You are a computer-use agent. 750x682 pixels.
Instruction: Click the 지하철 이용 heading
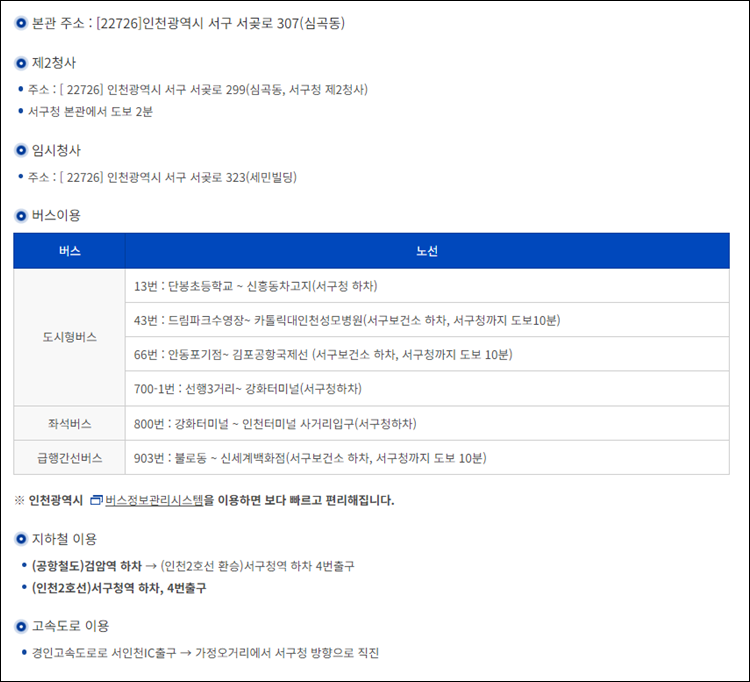64,539
